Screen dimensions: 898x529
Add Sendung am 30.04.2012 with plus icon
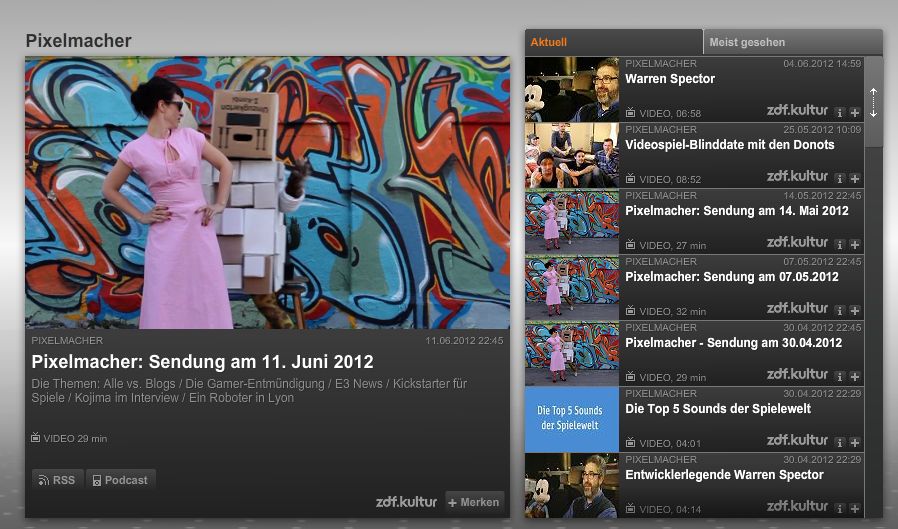coord(854,376)
